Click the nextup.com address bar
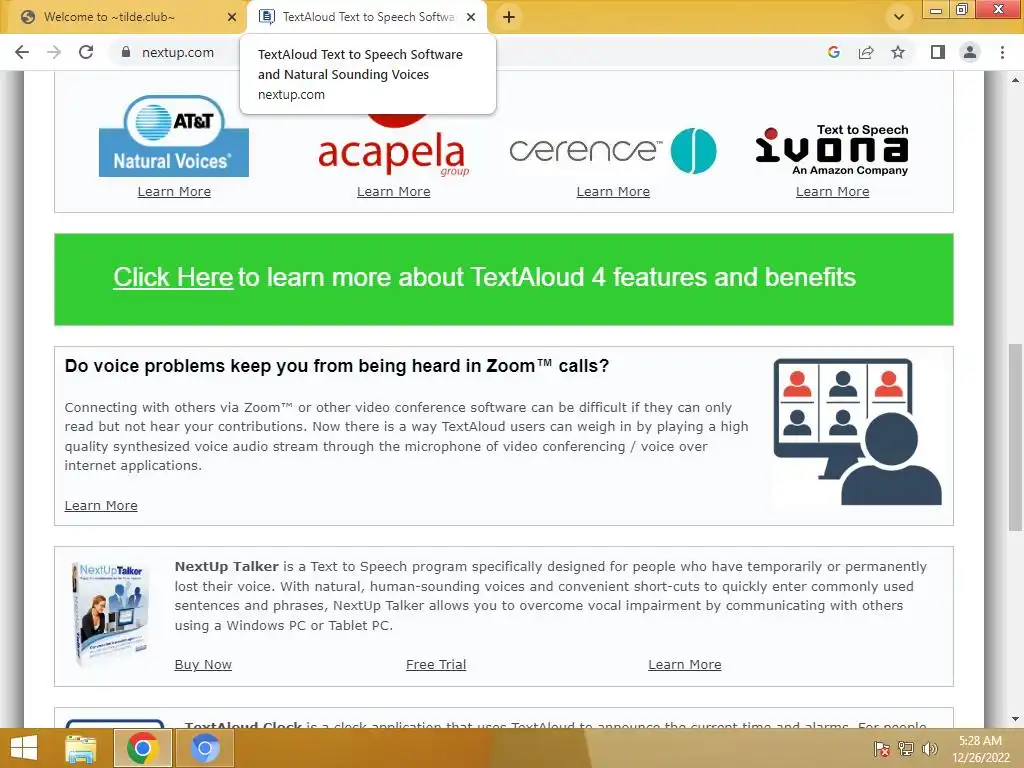This screenshot has width=1024, height=768. coord(178,52)
